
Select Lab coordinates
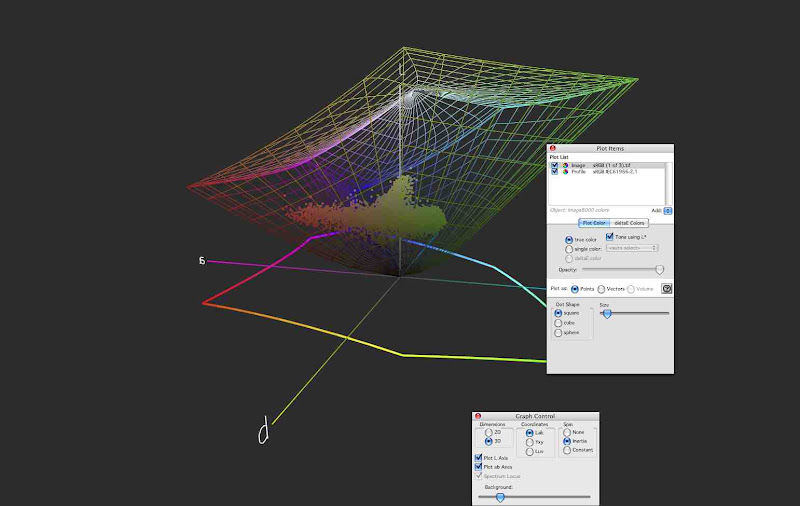(530, 433)
